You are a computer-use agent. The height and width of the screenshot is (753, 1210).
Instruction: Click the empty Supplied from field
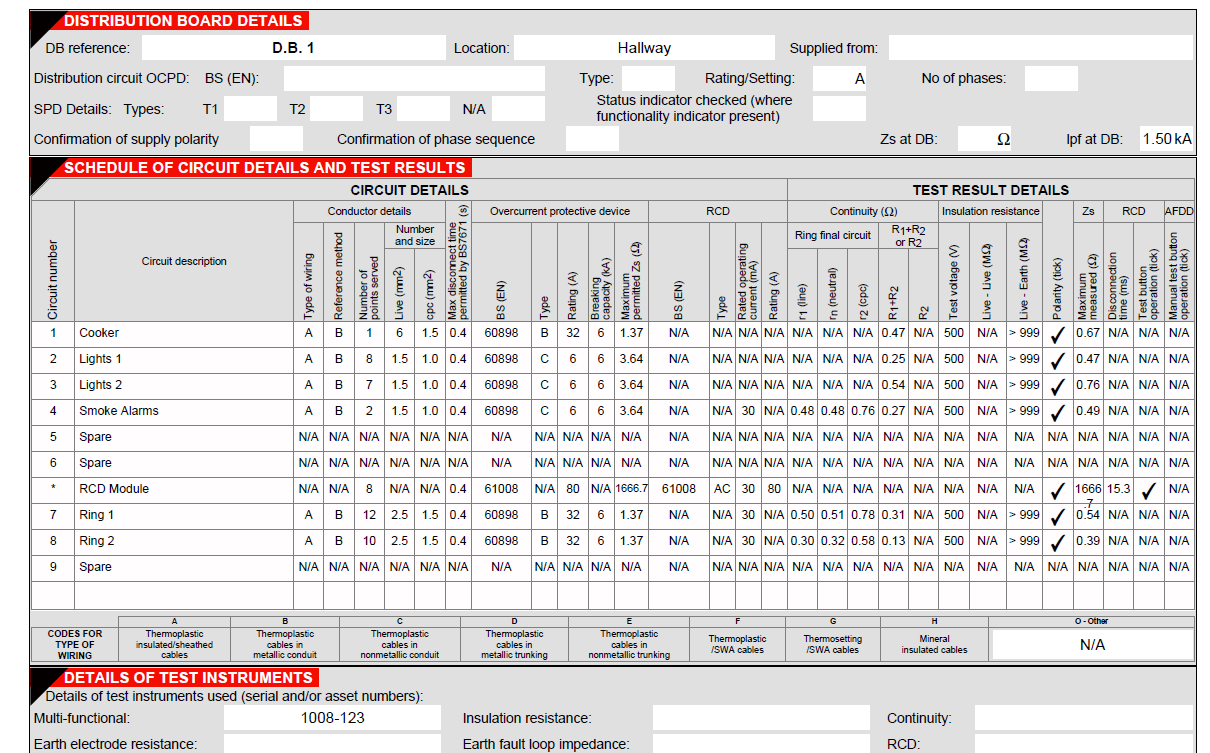point(1040,48)
